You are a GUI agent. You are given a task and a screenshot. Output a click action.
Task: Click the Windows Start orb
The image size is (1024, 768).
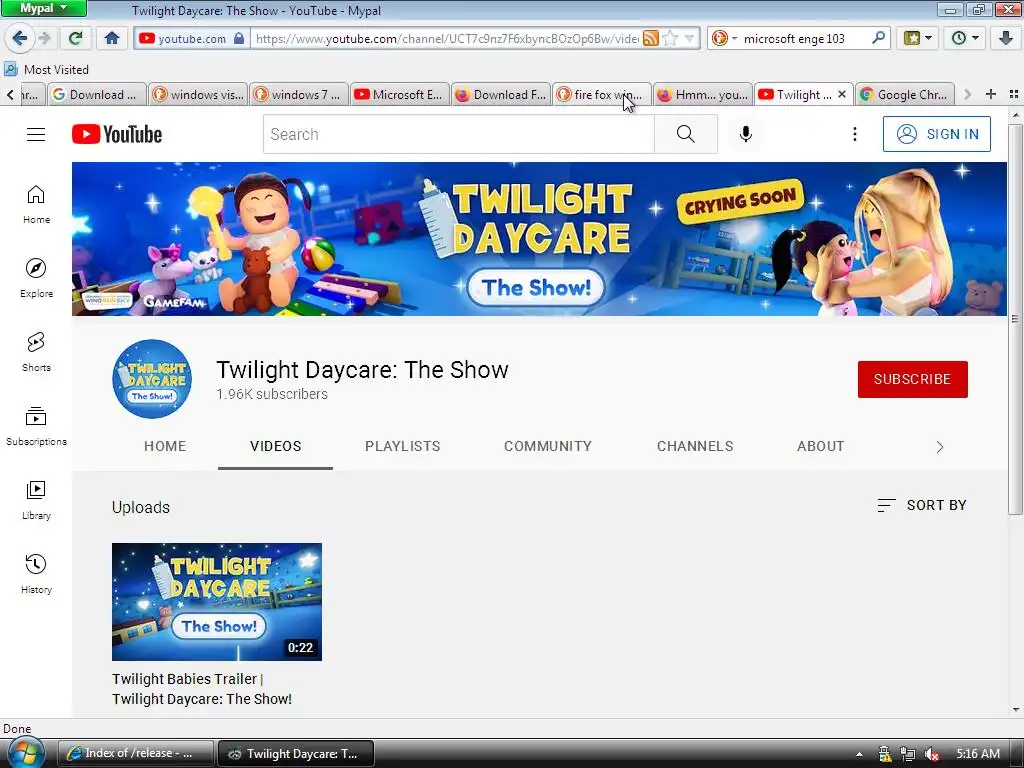[25, 752]
